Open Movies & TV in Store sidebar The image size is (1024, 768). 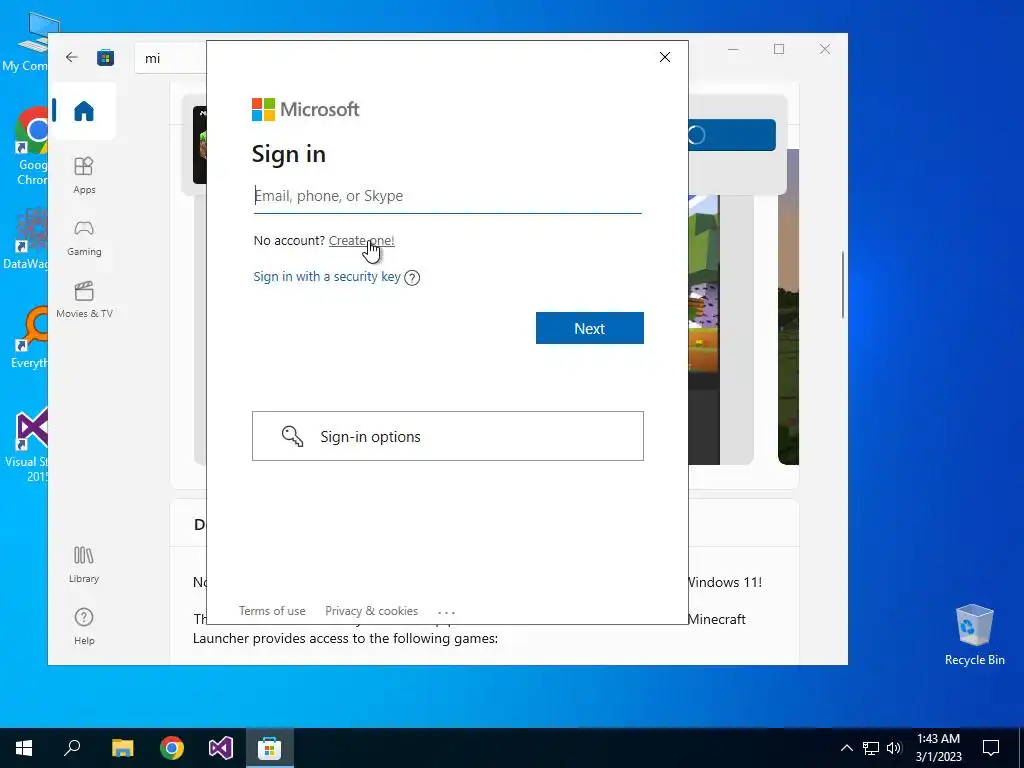pos(84,300)
